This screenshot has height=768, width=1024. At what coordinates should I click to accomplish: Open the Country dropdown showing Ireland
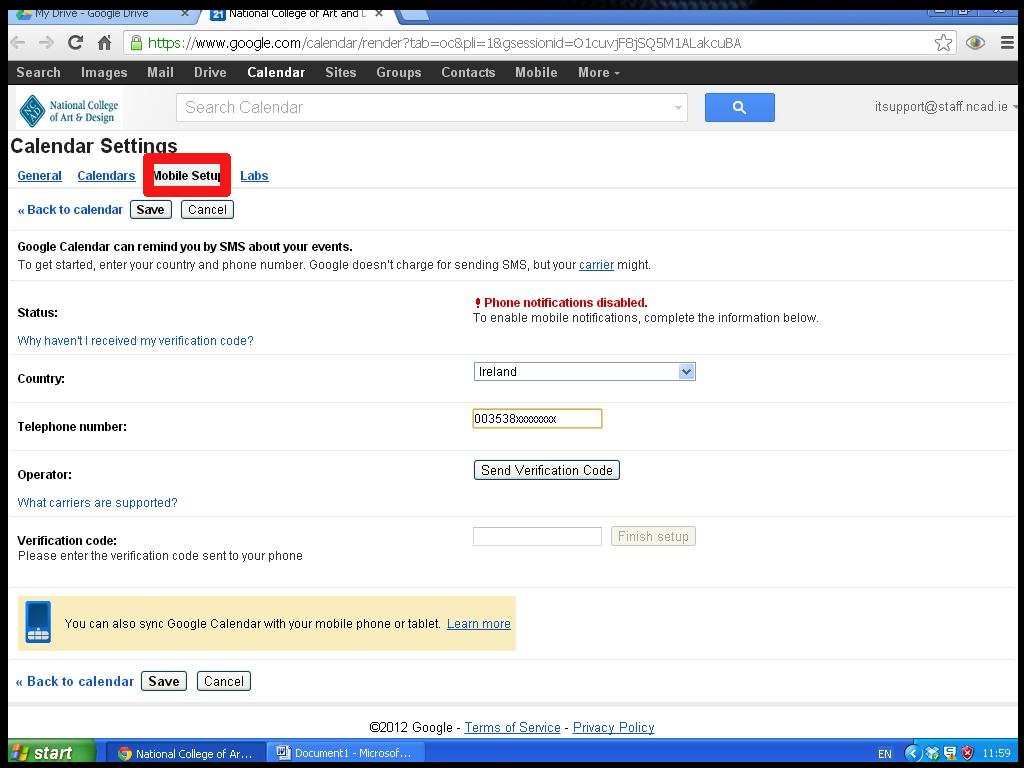pyautogui.click(x=584, y=372)
